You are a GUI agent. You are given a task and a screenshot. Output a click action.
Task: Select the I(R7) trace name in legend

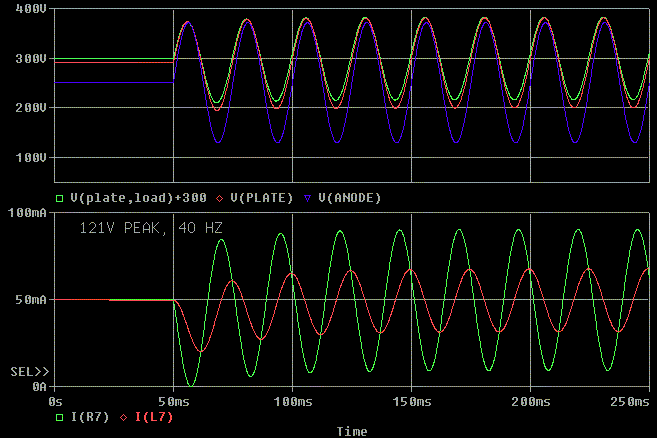tap(90, 417)
